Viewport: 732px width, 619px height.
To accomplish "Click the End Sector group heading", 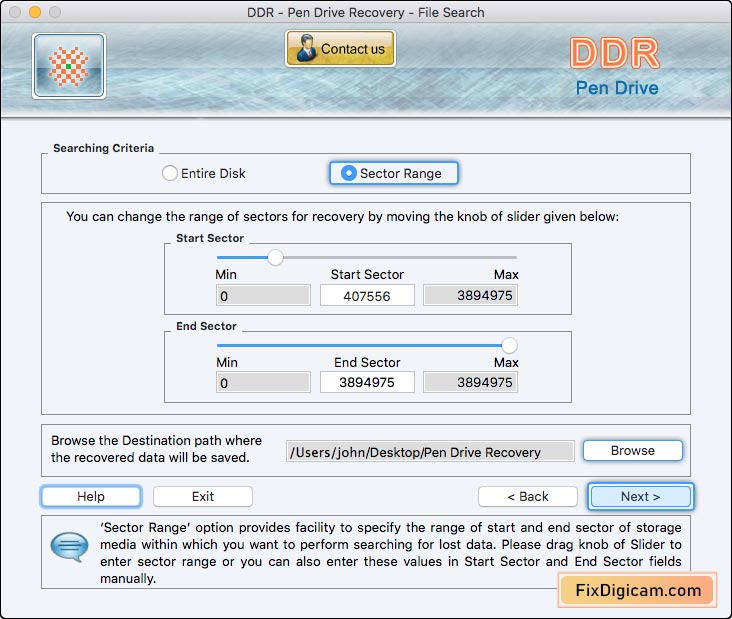I will (206, 326).
